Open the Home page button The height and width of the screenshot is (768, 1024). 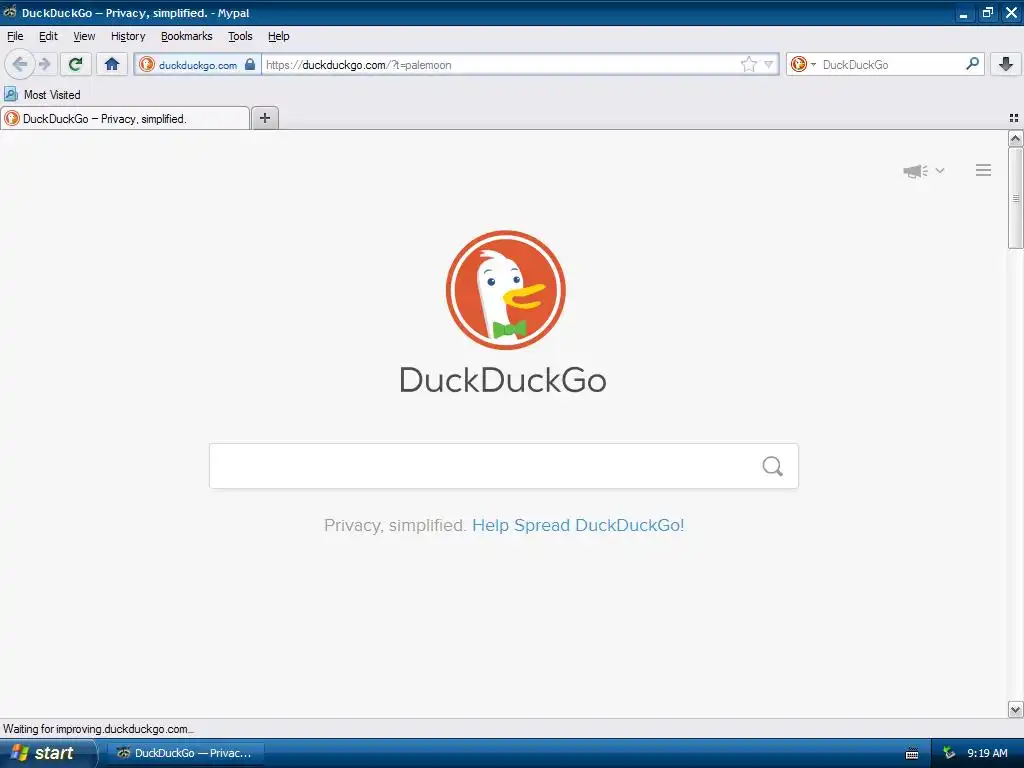tap(112, 64)
